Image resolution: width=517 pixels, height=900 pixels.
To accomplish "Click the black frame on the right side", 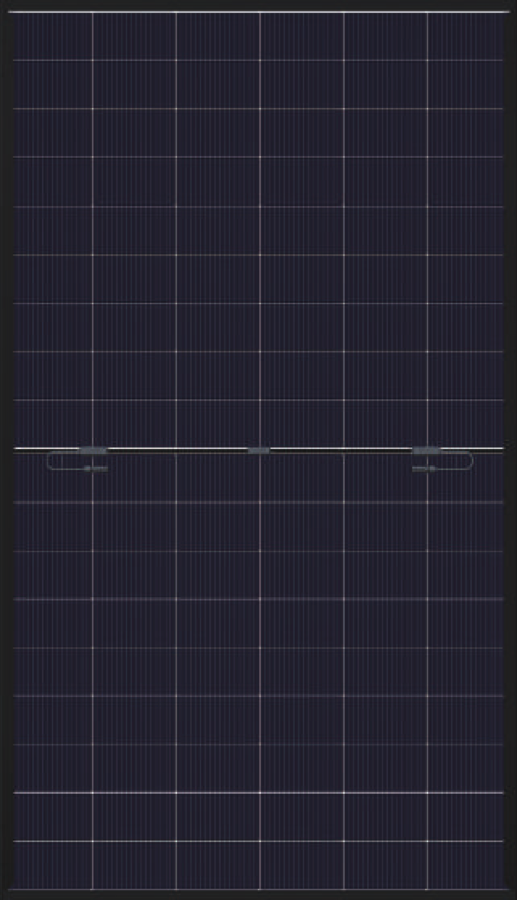I will pos(511,450).
